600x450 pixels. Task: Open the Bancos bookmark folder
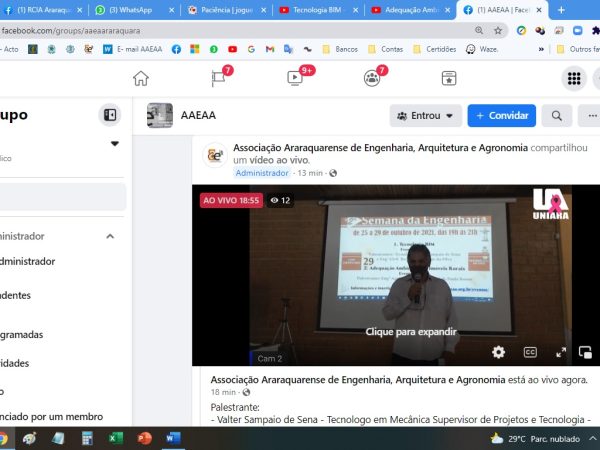[x=340, y=49]
